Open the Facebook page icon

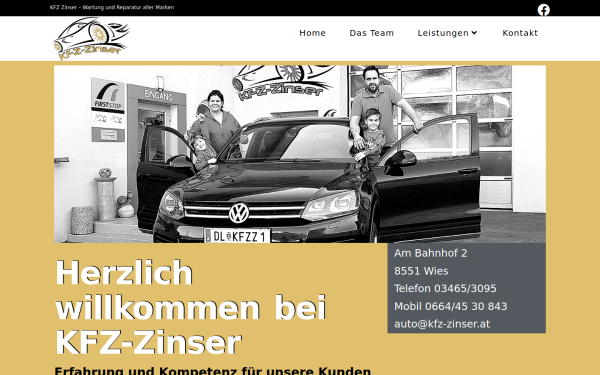coord(543,10)
